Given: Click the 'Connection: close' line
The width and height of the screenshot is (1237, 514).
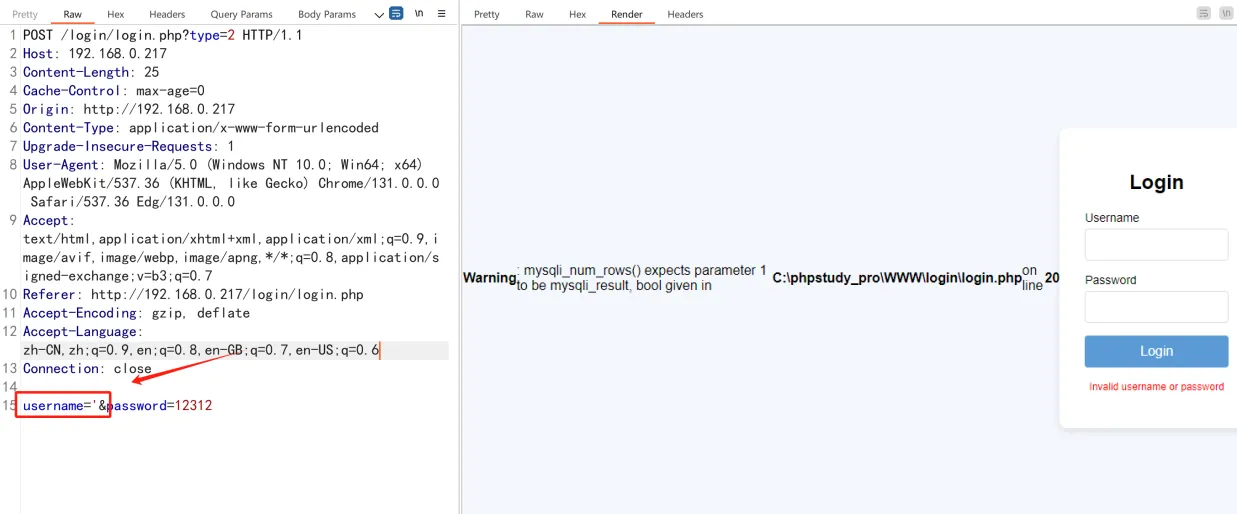Looking at the screenshot, I should tap(87, 369).
